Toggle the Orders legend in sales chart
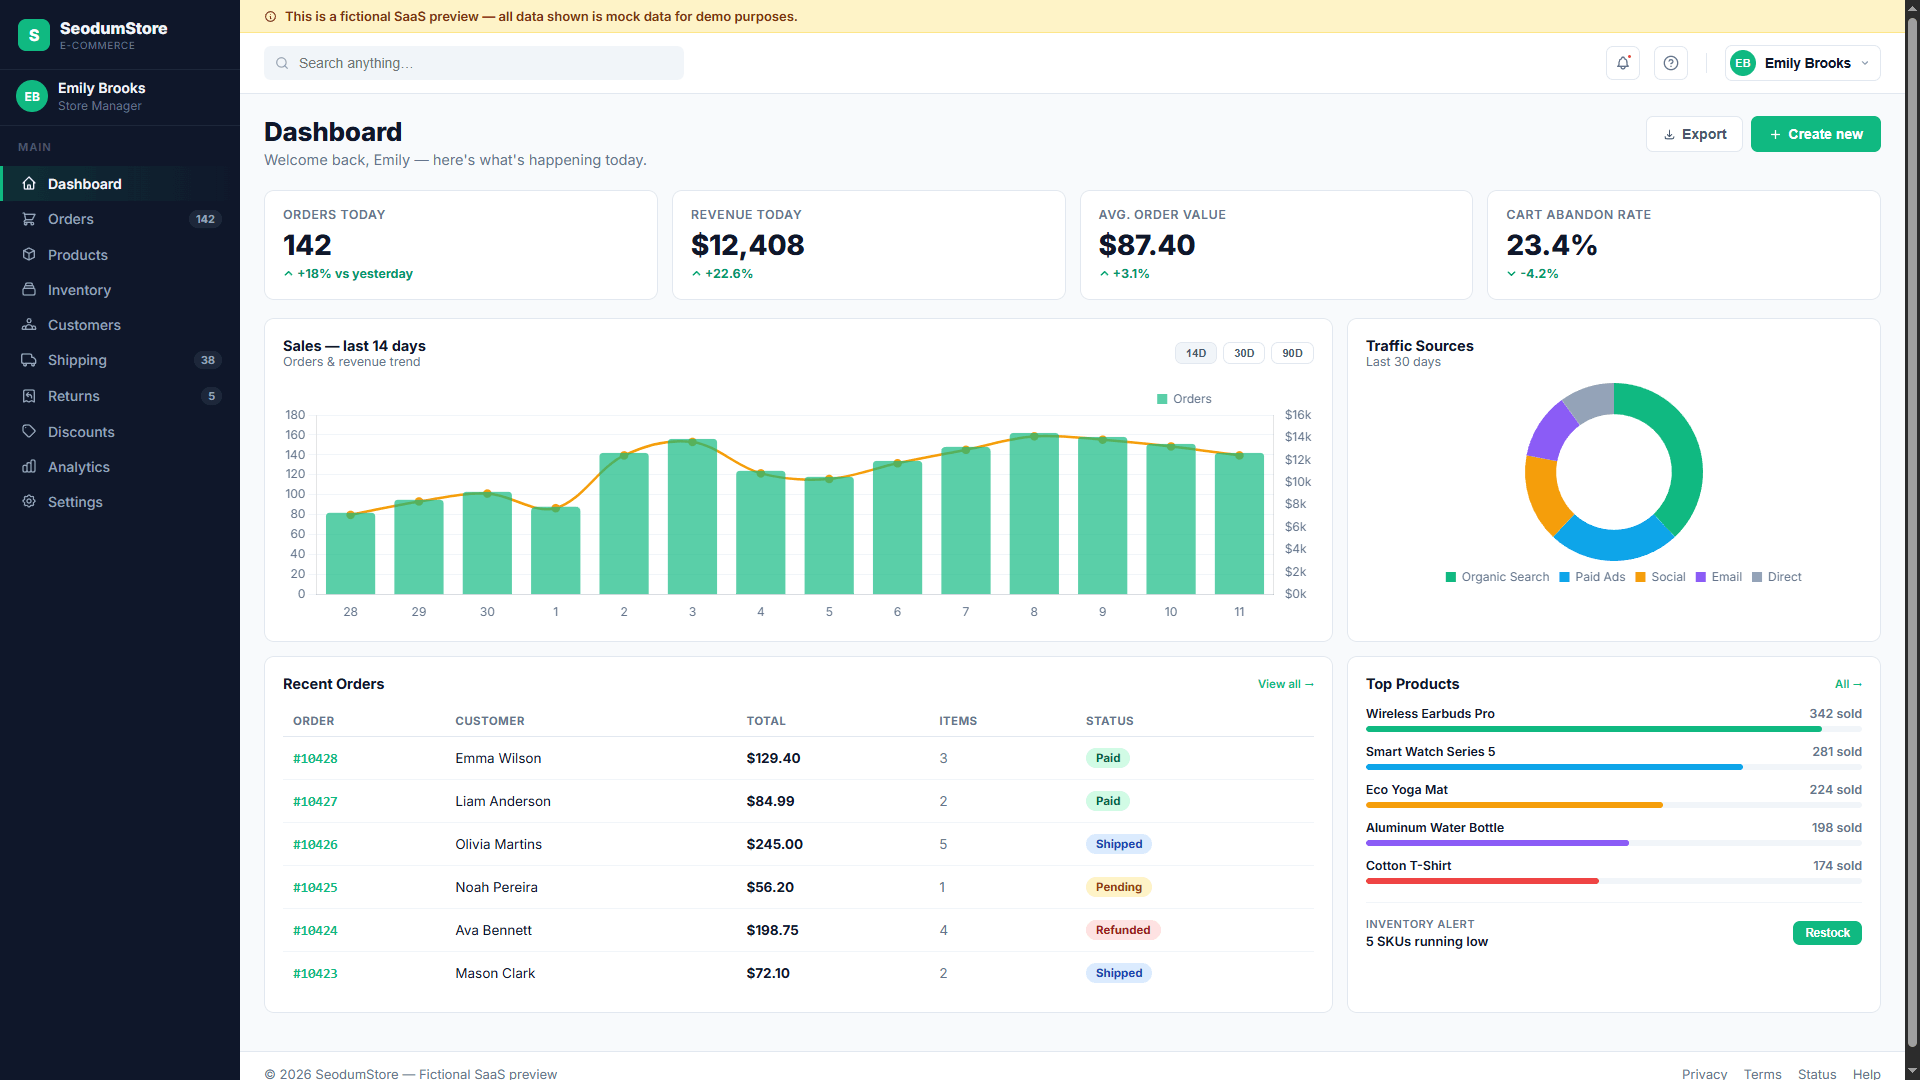 (x=1184, y=399)
